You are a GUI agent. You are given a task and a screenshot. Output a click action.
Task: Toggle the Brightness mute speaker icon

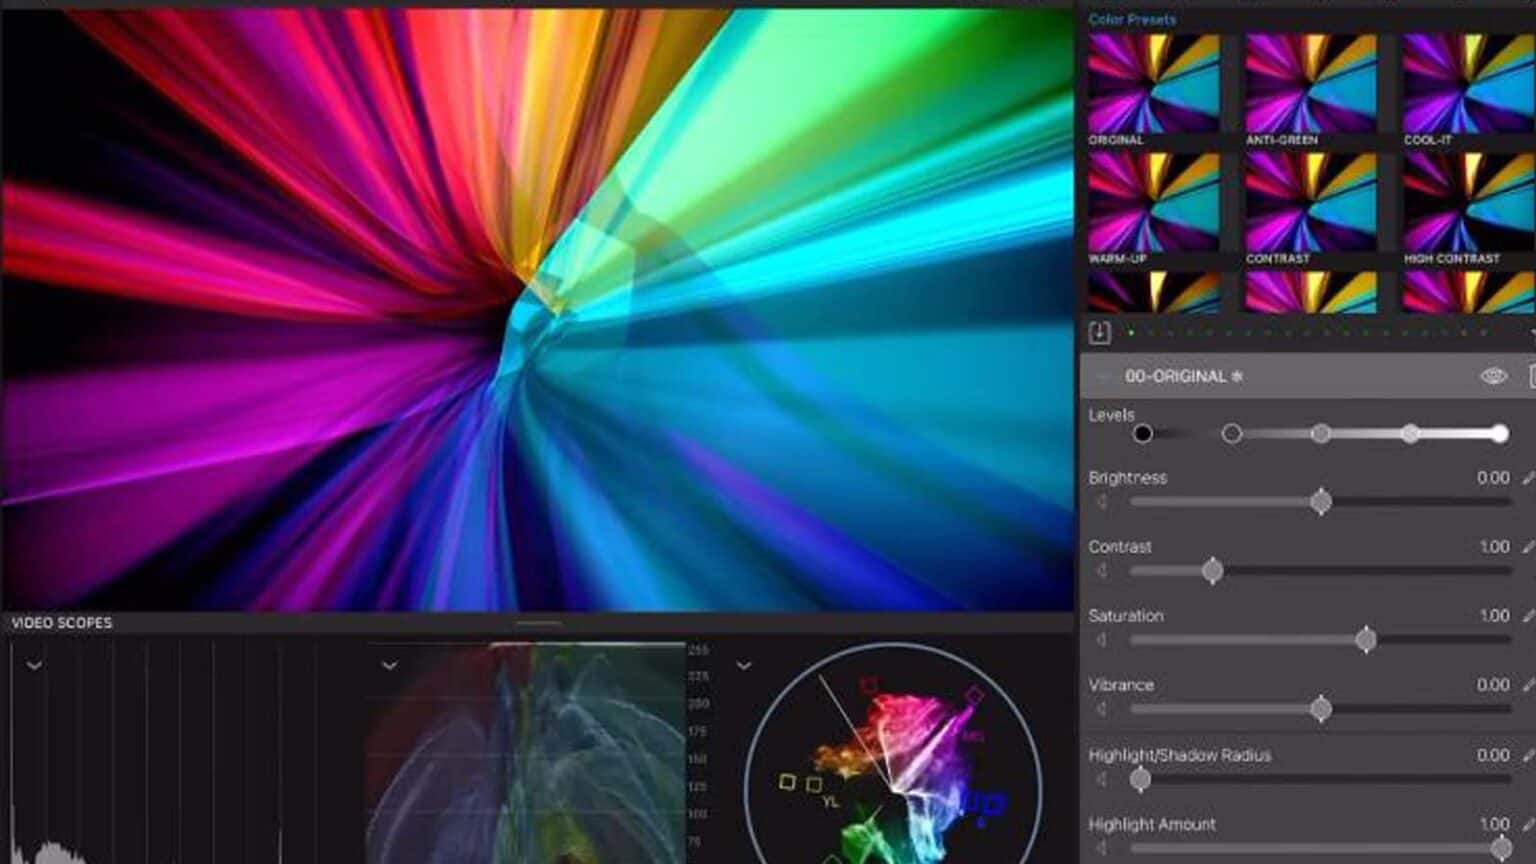coord(1101,501)
